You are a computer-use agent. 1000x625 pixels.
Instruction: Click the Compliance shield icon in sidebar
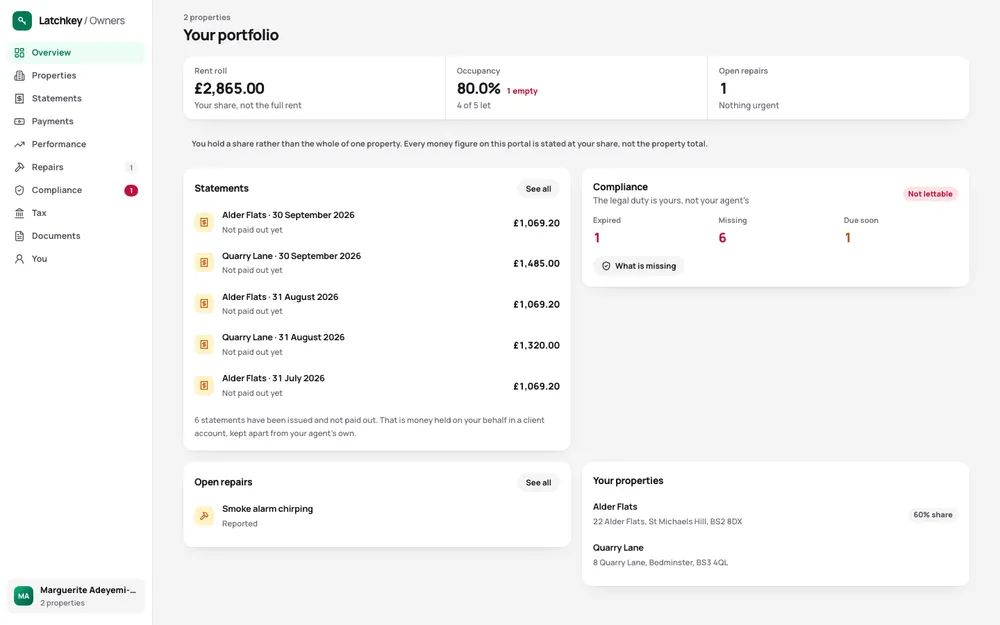click(x=19, y=190)
